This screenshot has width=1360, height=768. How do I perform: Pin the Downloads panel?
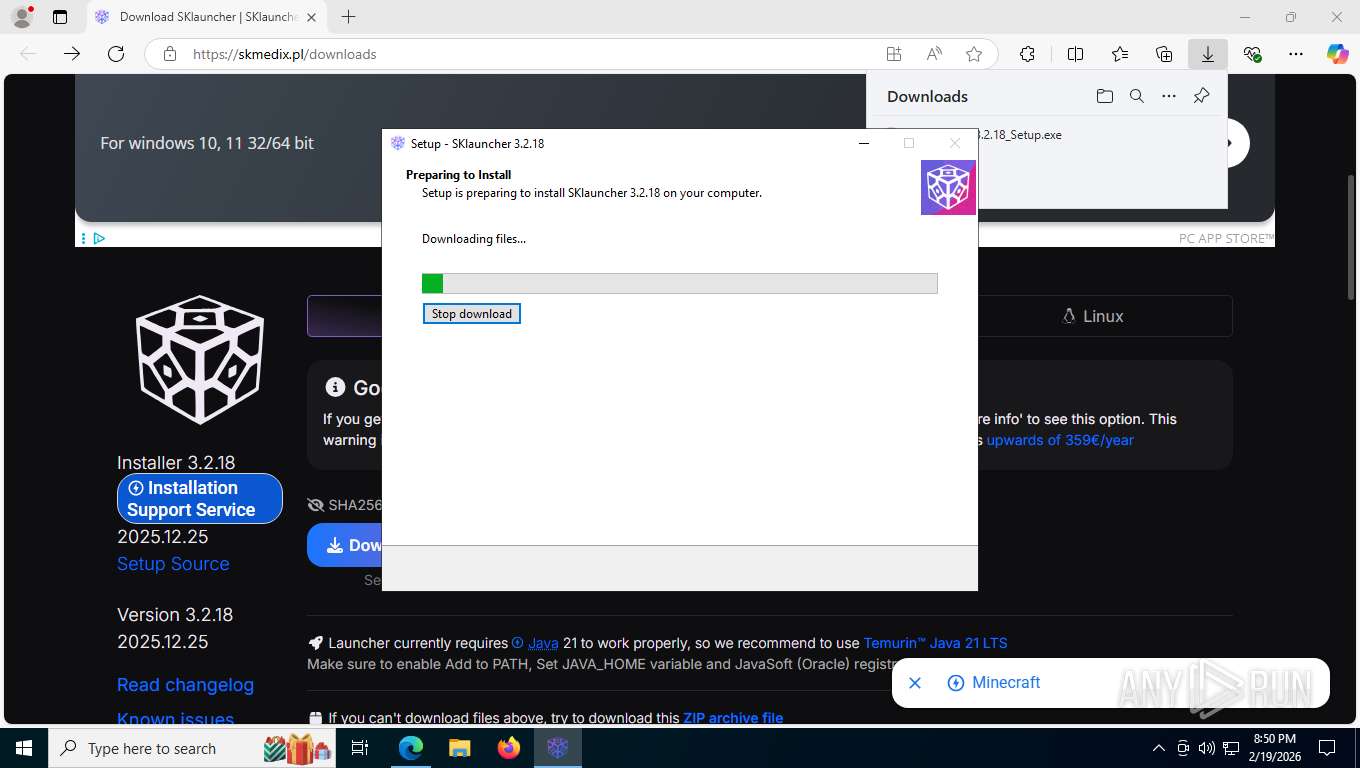click(x=1202, y=96)
